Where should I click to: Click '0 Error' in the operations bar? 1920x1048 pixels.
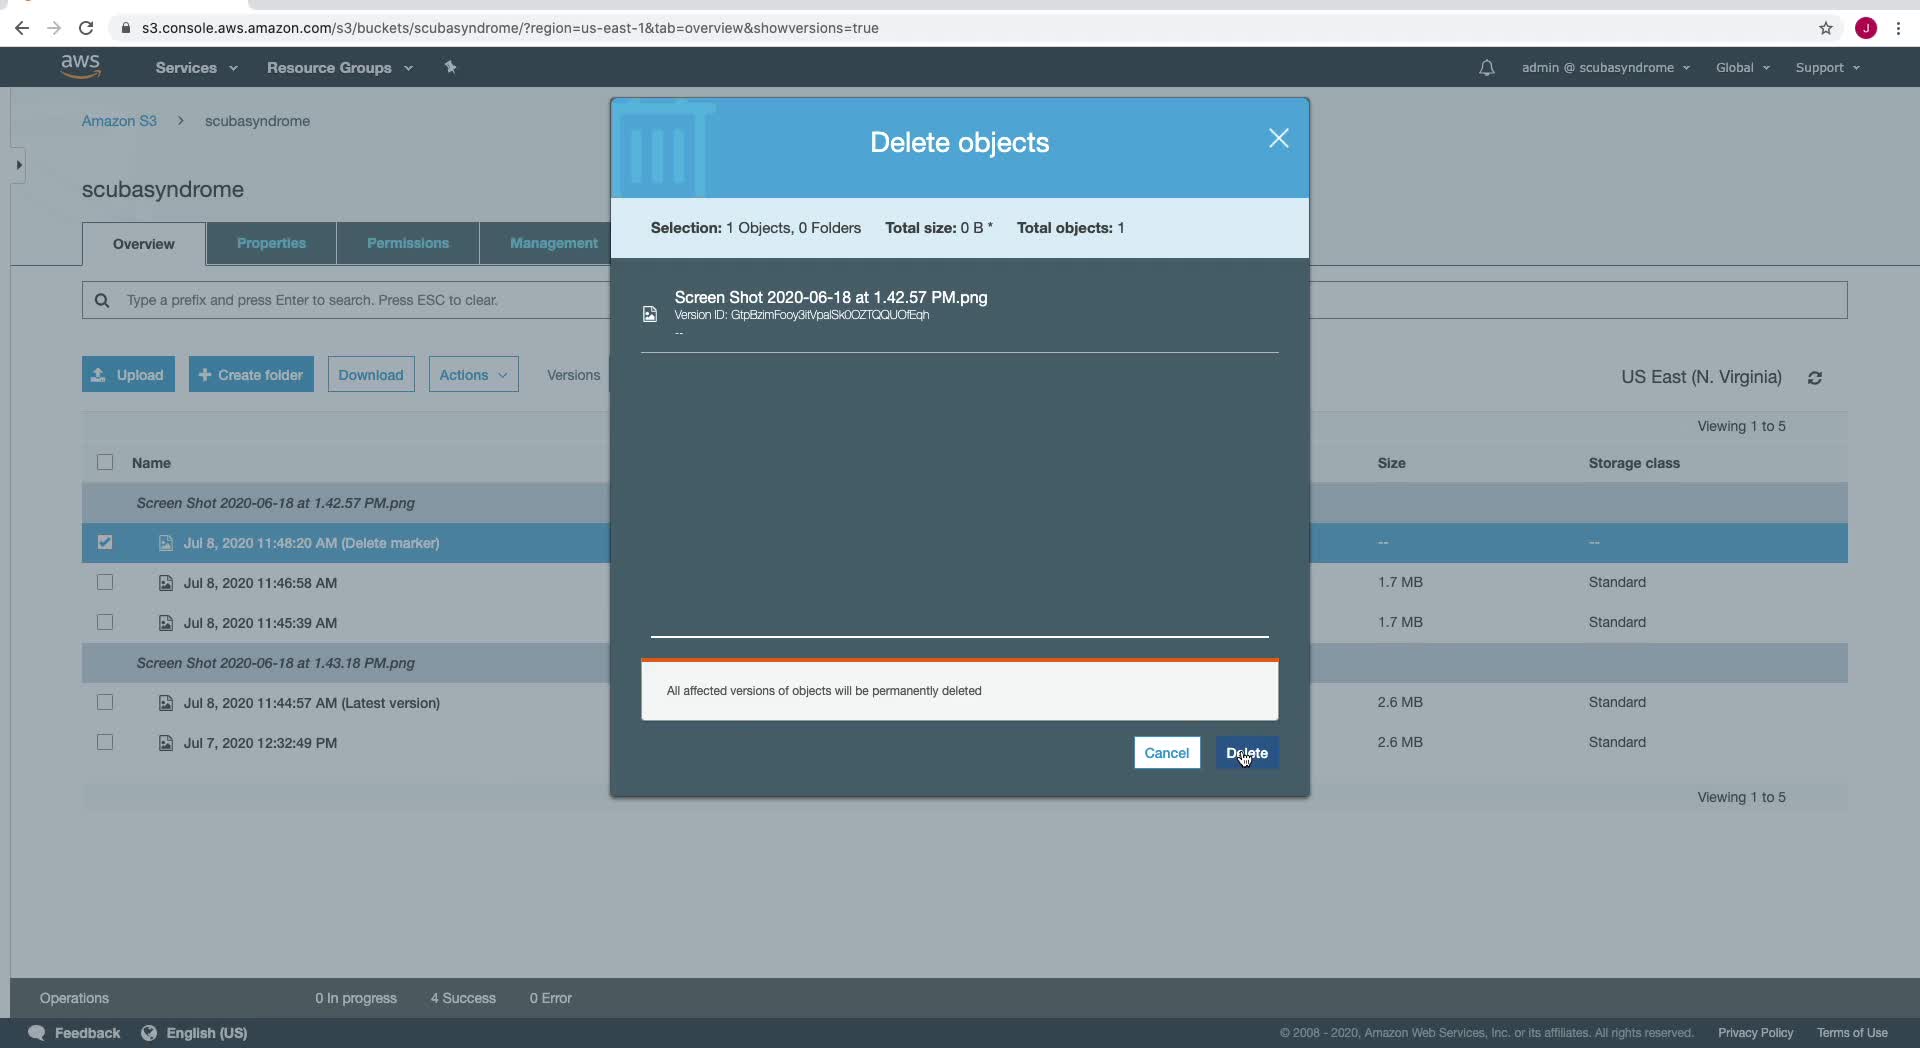(x=551, y=998)
